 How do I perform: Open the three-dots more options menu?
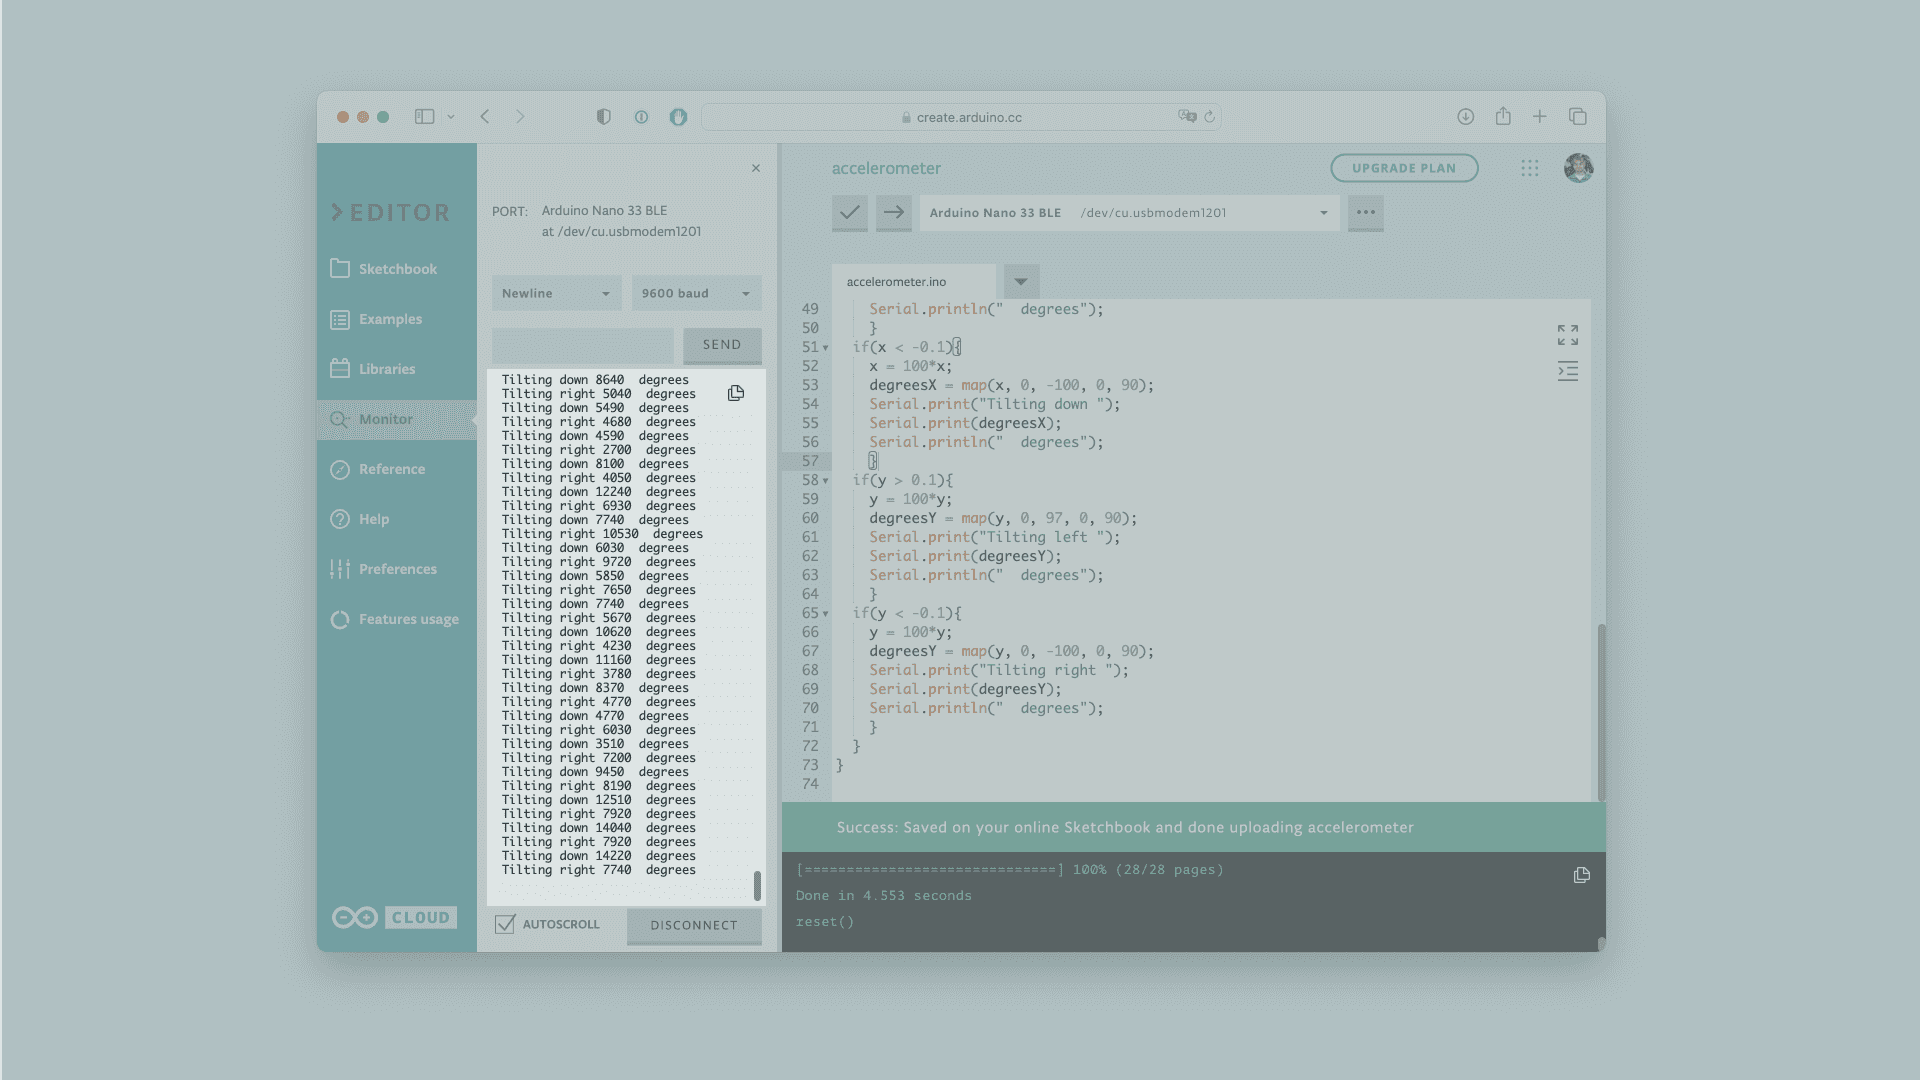[x=1365, y=213]
